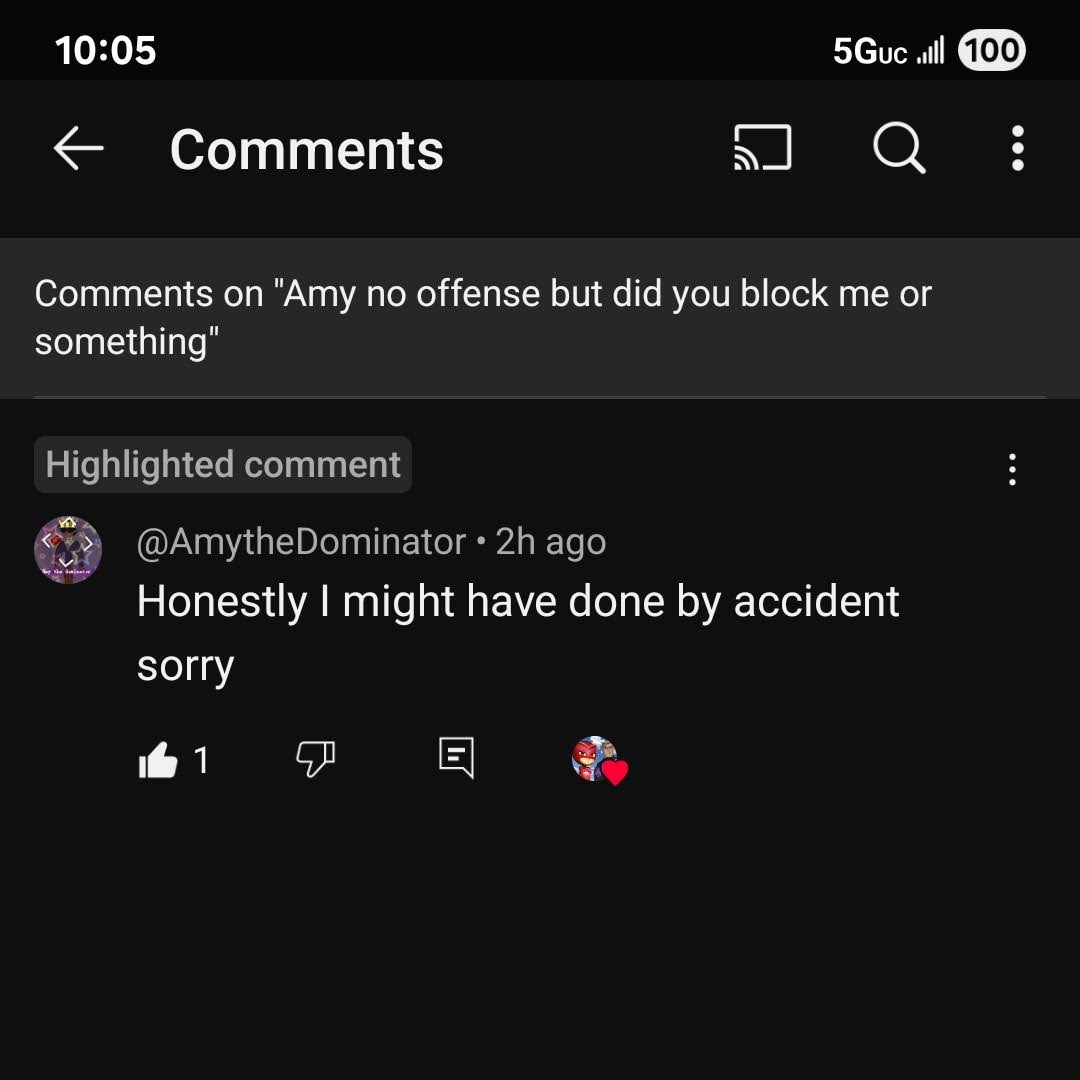This screenshot has width=1080, height=1080.
Task: Tap the Comments header title
Action: tap(307, 149)
